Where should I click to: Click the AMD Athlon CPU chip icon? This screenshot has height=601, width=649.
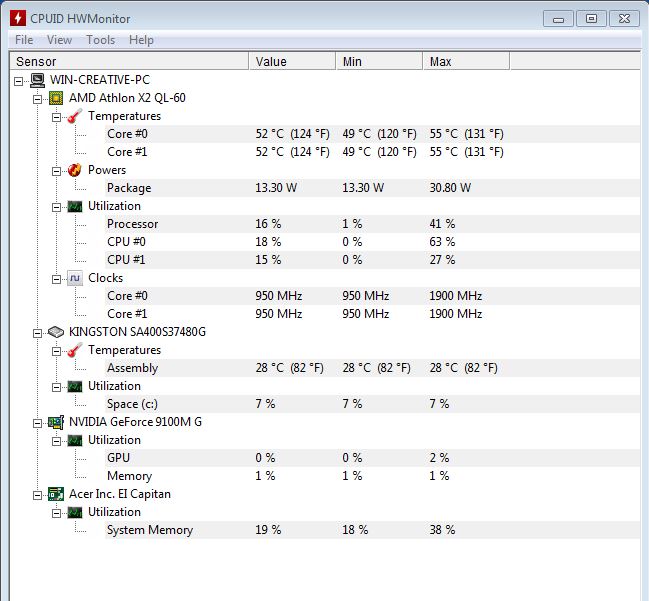point(56,98)
